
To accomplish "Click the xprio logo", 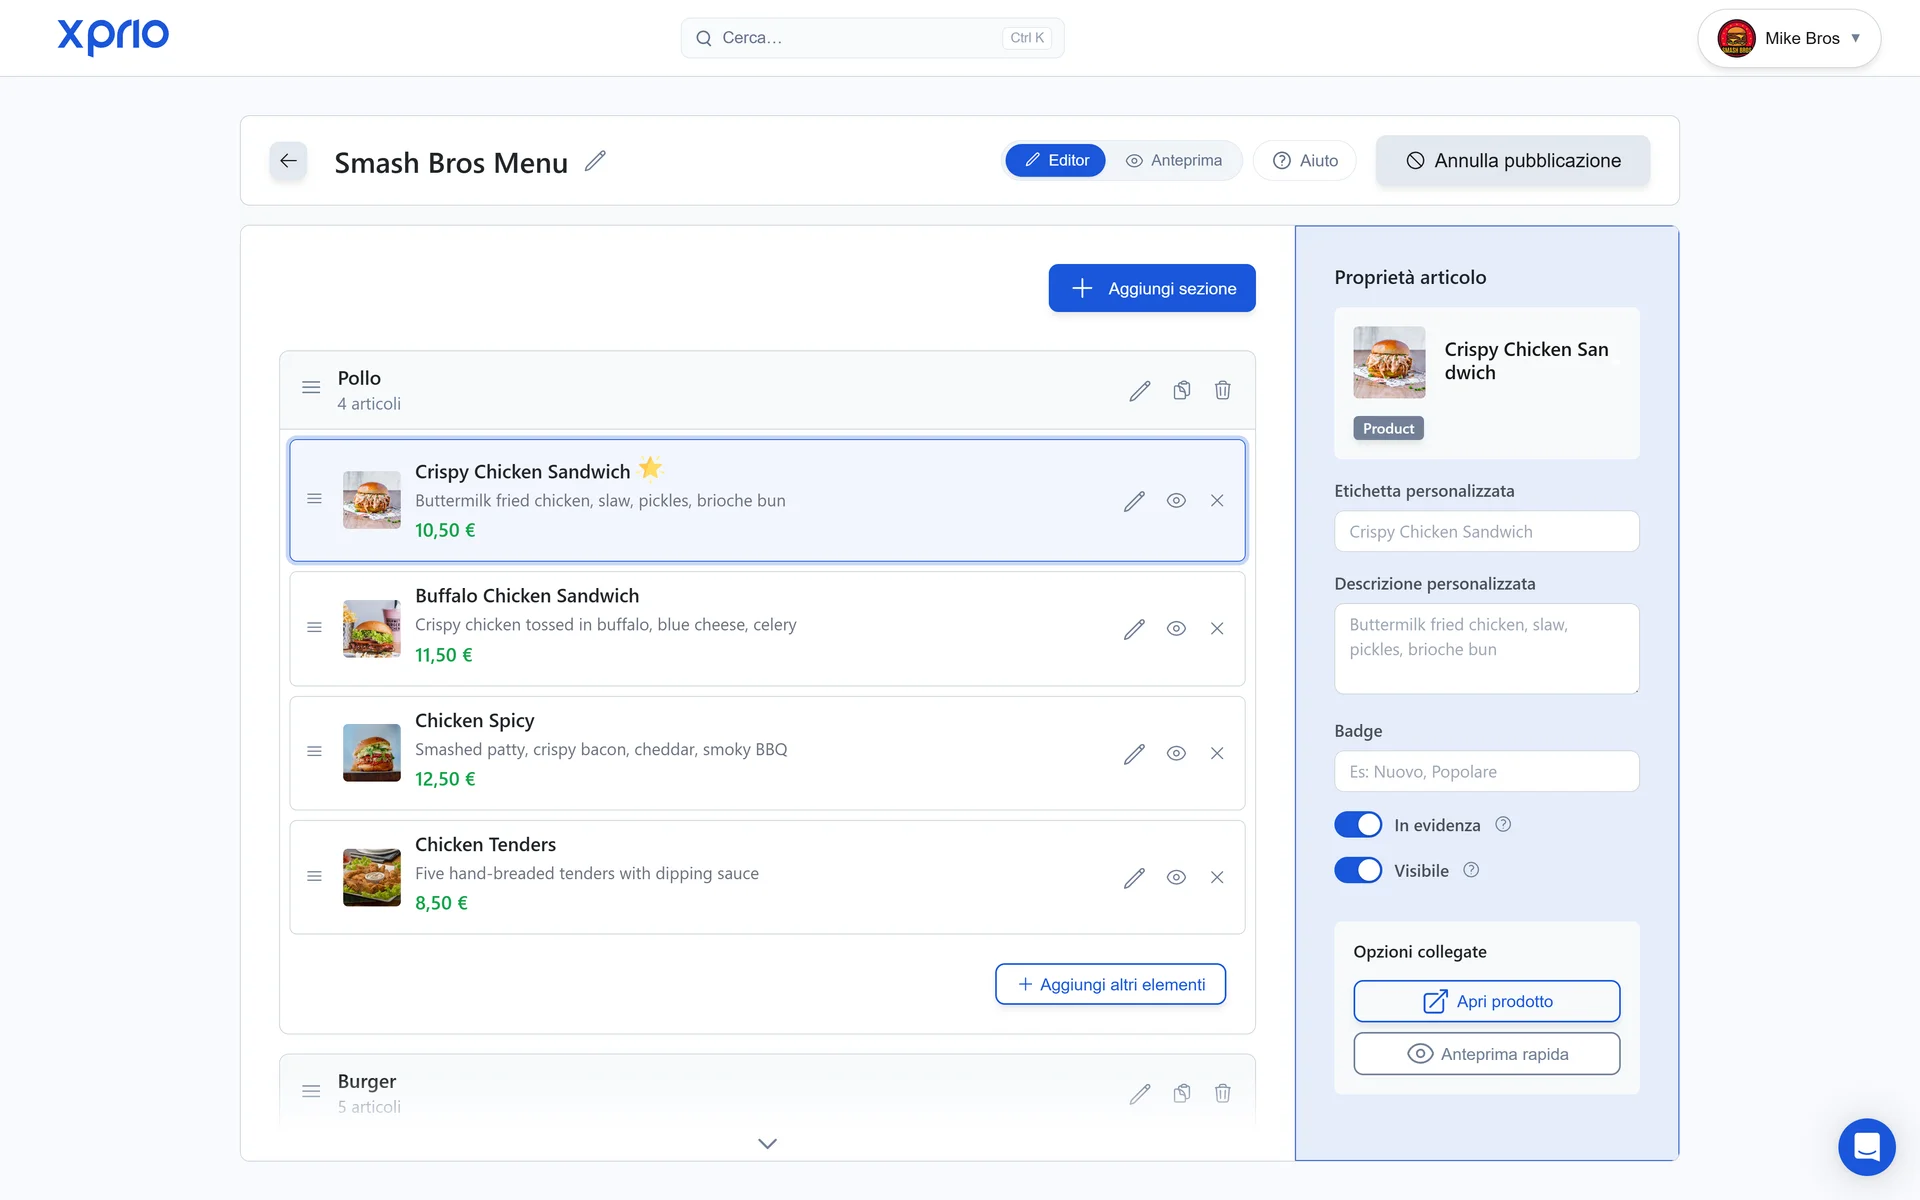I will coord(113,37).
